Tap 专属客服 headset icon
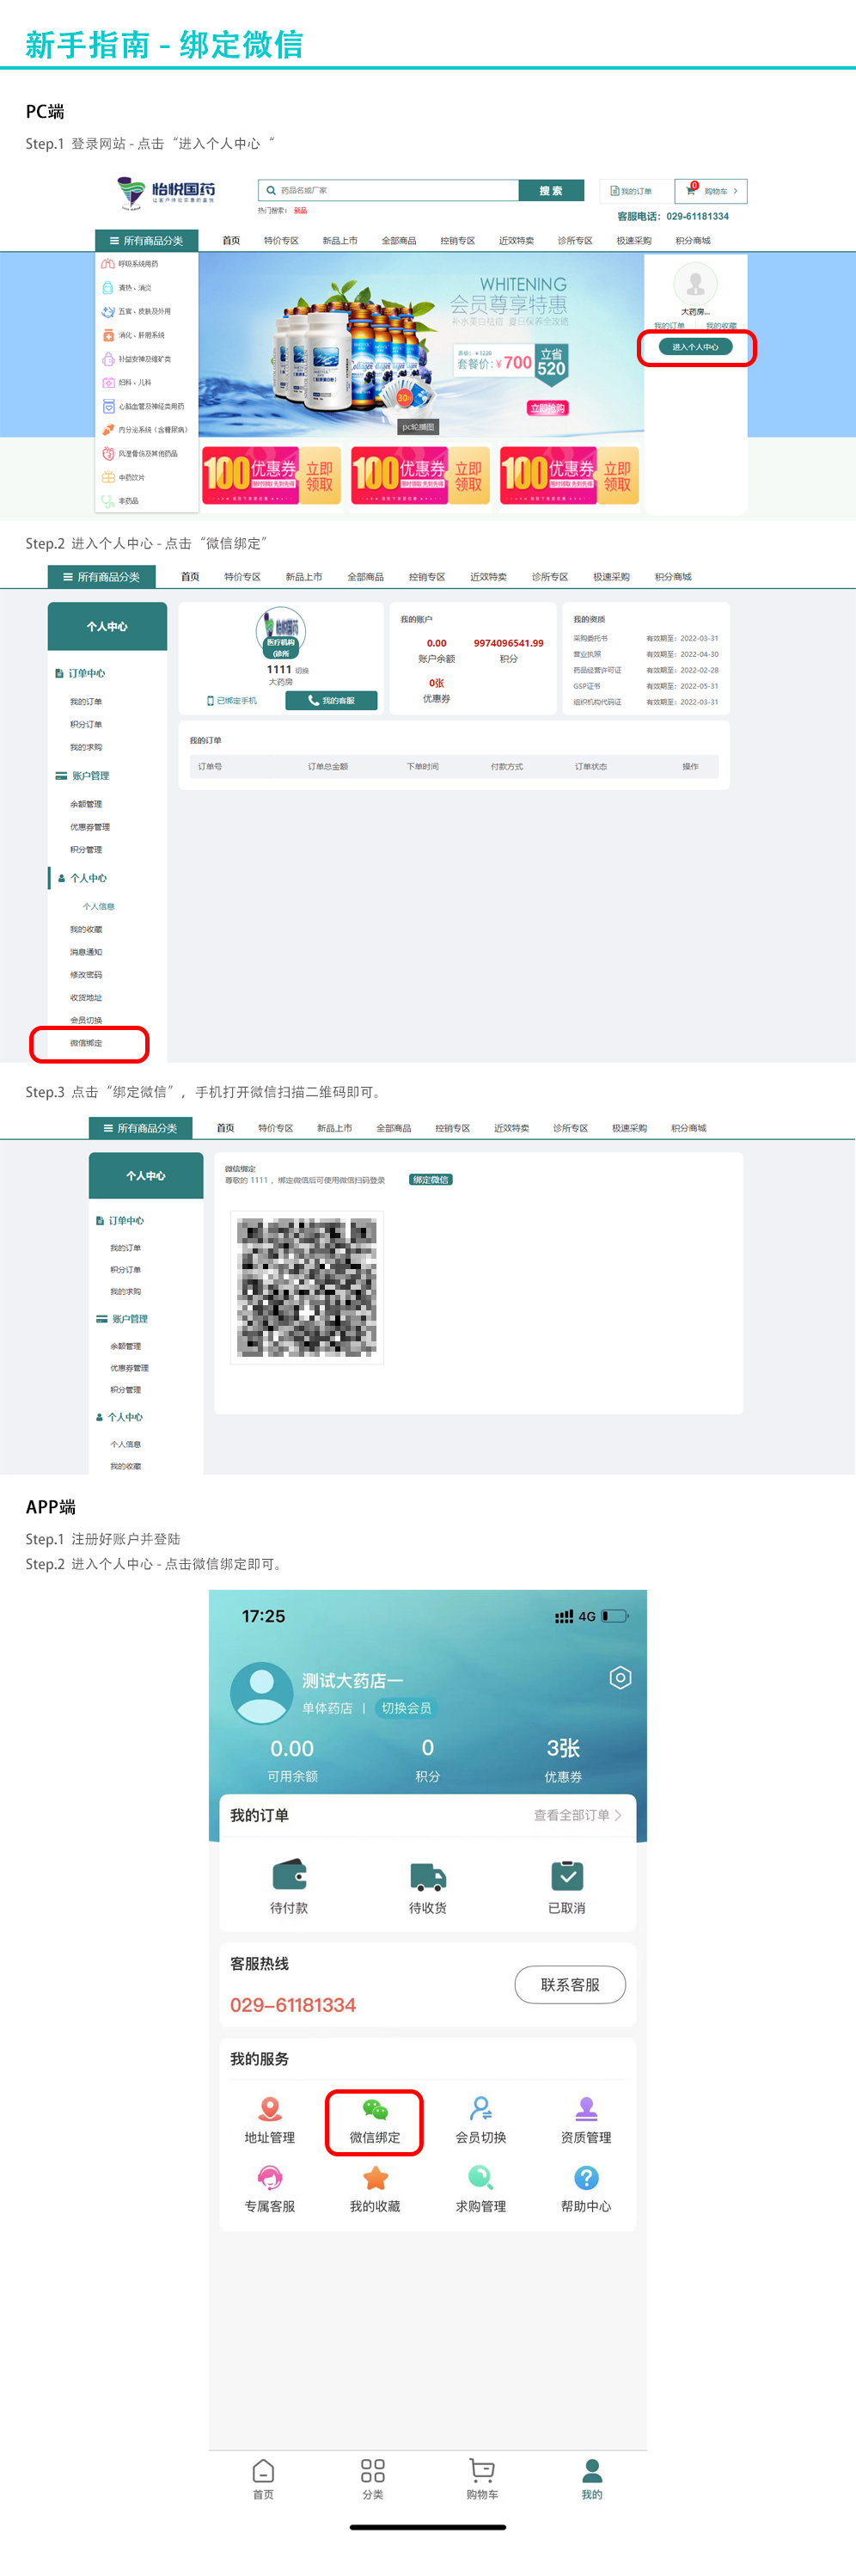 [270, 2177]
